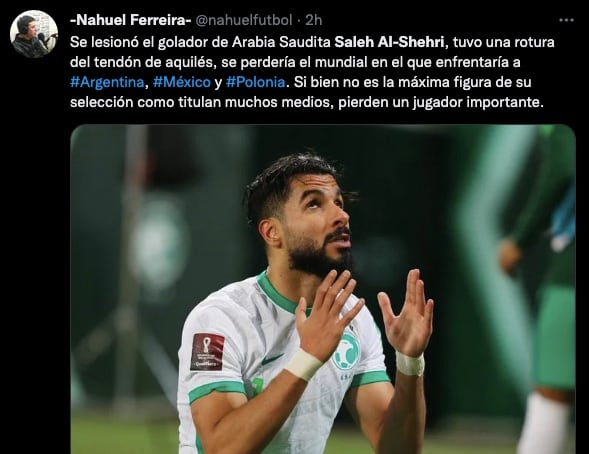Follow the #Argentina hashtag
Screen dimensions: 589x454
click(x=107, y=82)
